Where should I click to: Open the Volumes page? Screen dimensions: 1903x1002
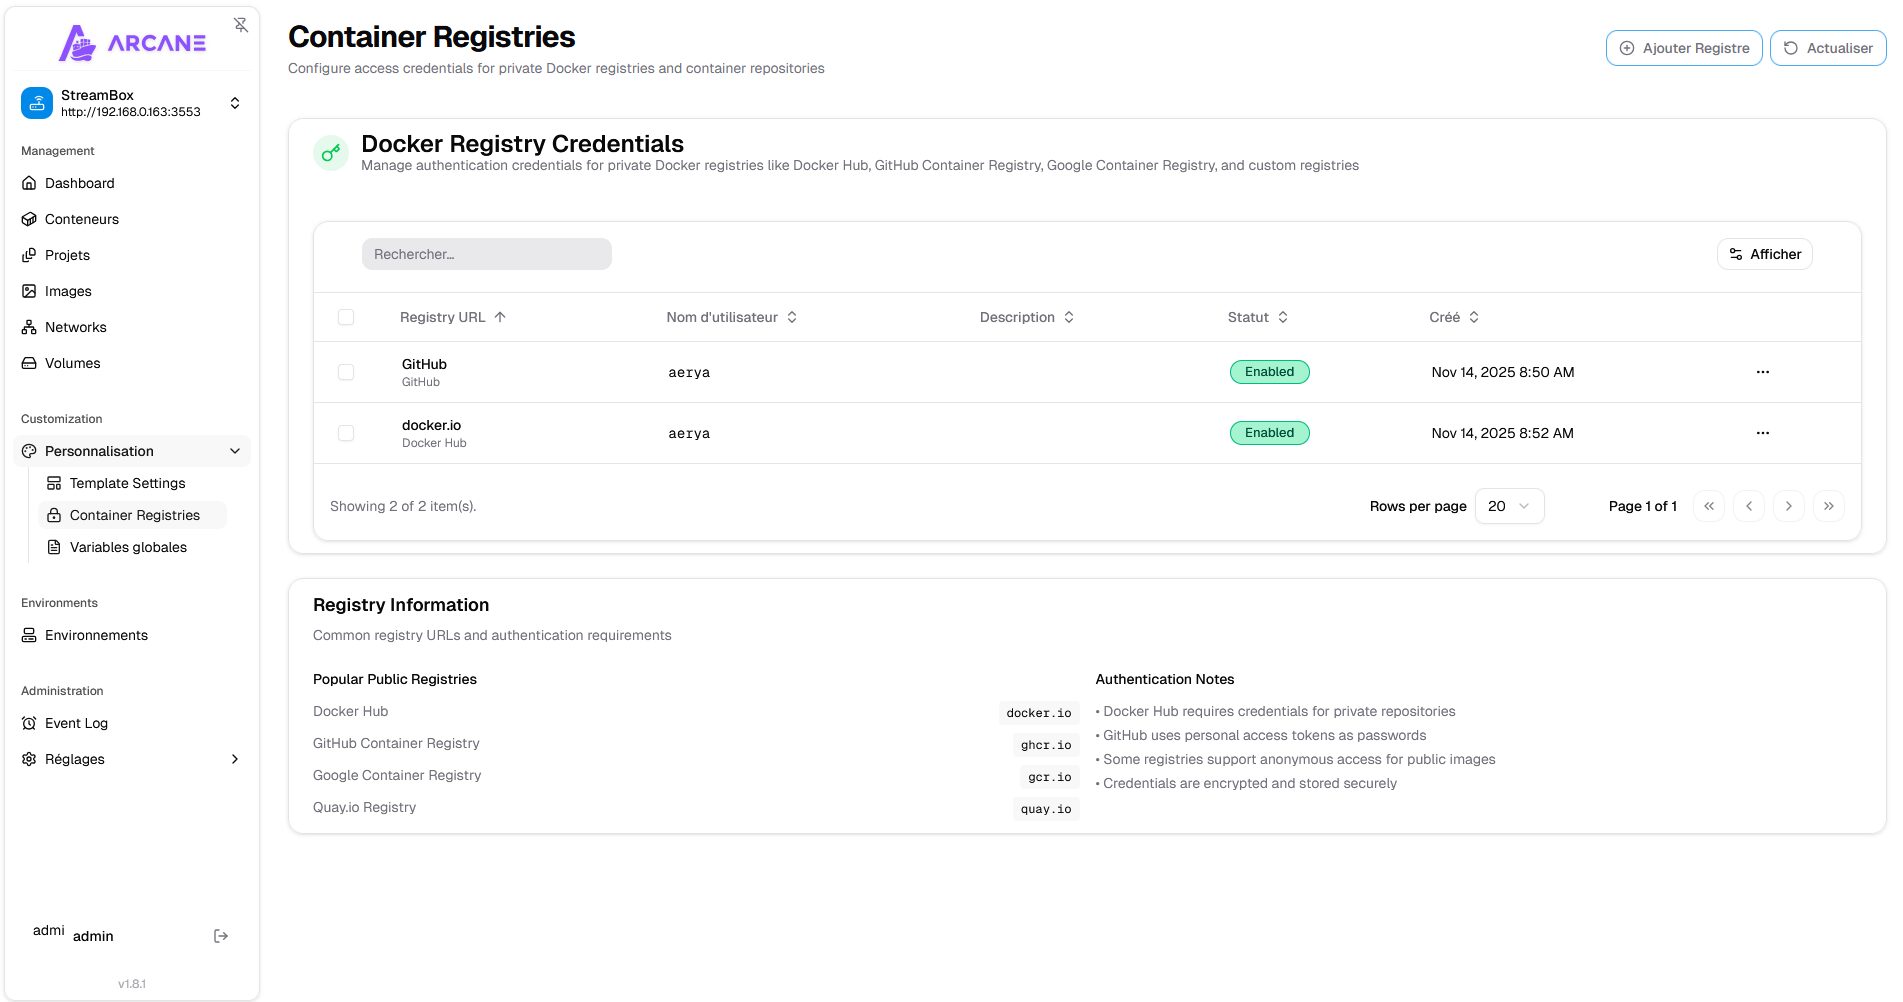click(132, 363)
